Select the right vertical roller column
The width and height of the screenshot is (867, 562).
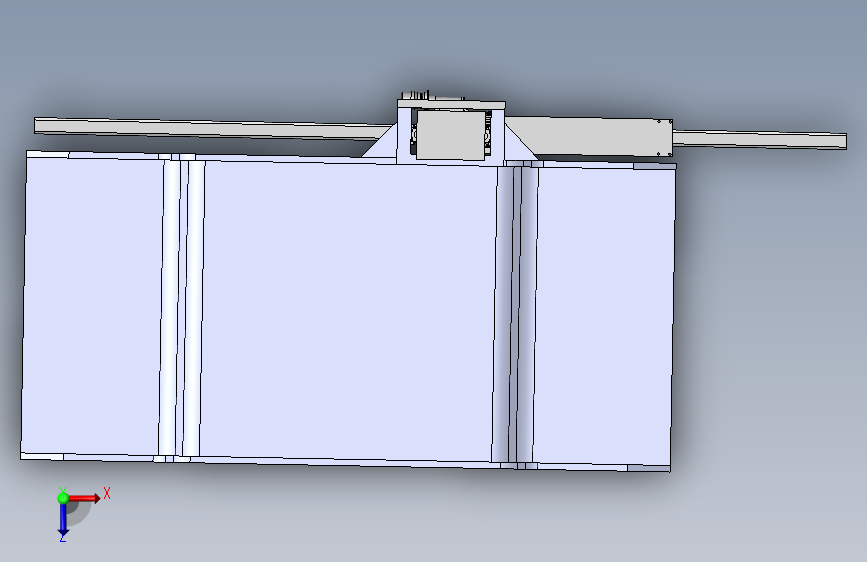point(515,315)
